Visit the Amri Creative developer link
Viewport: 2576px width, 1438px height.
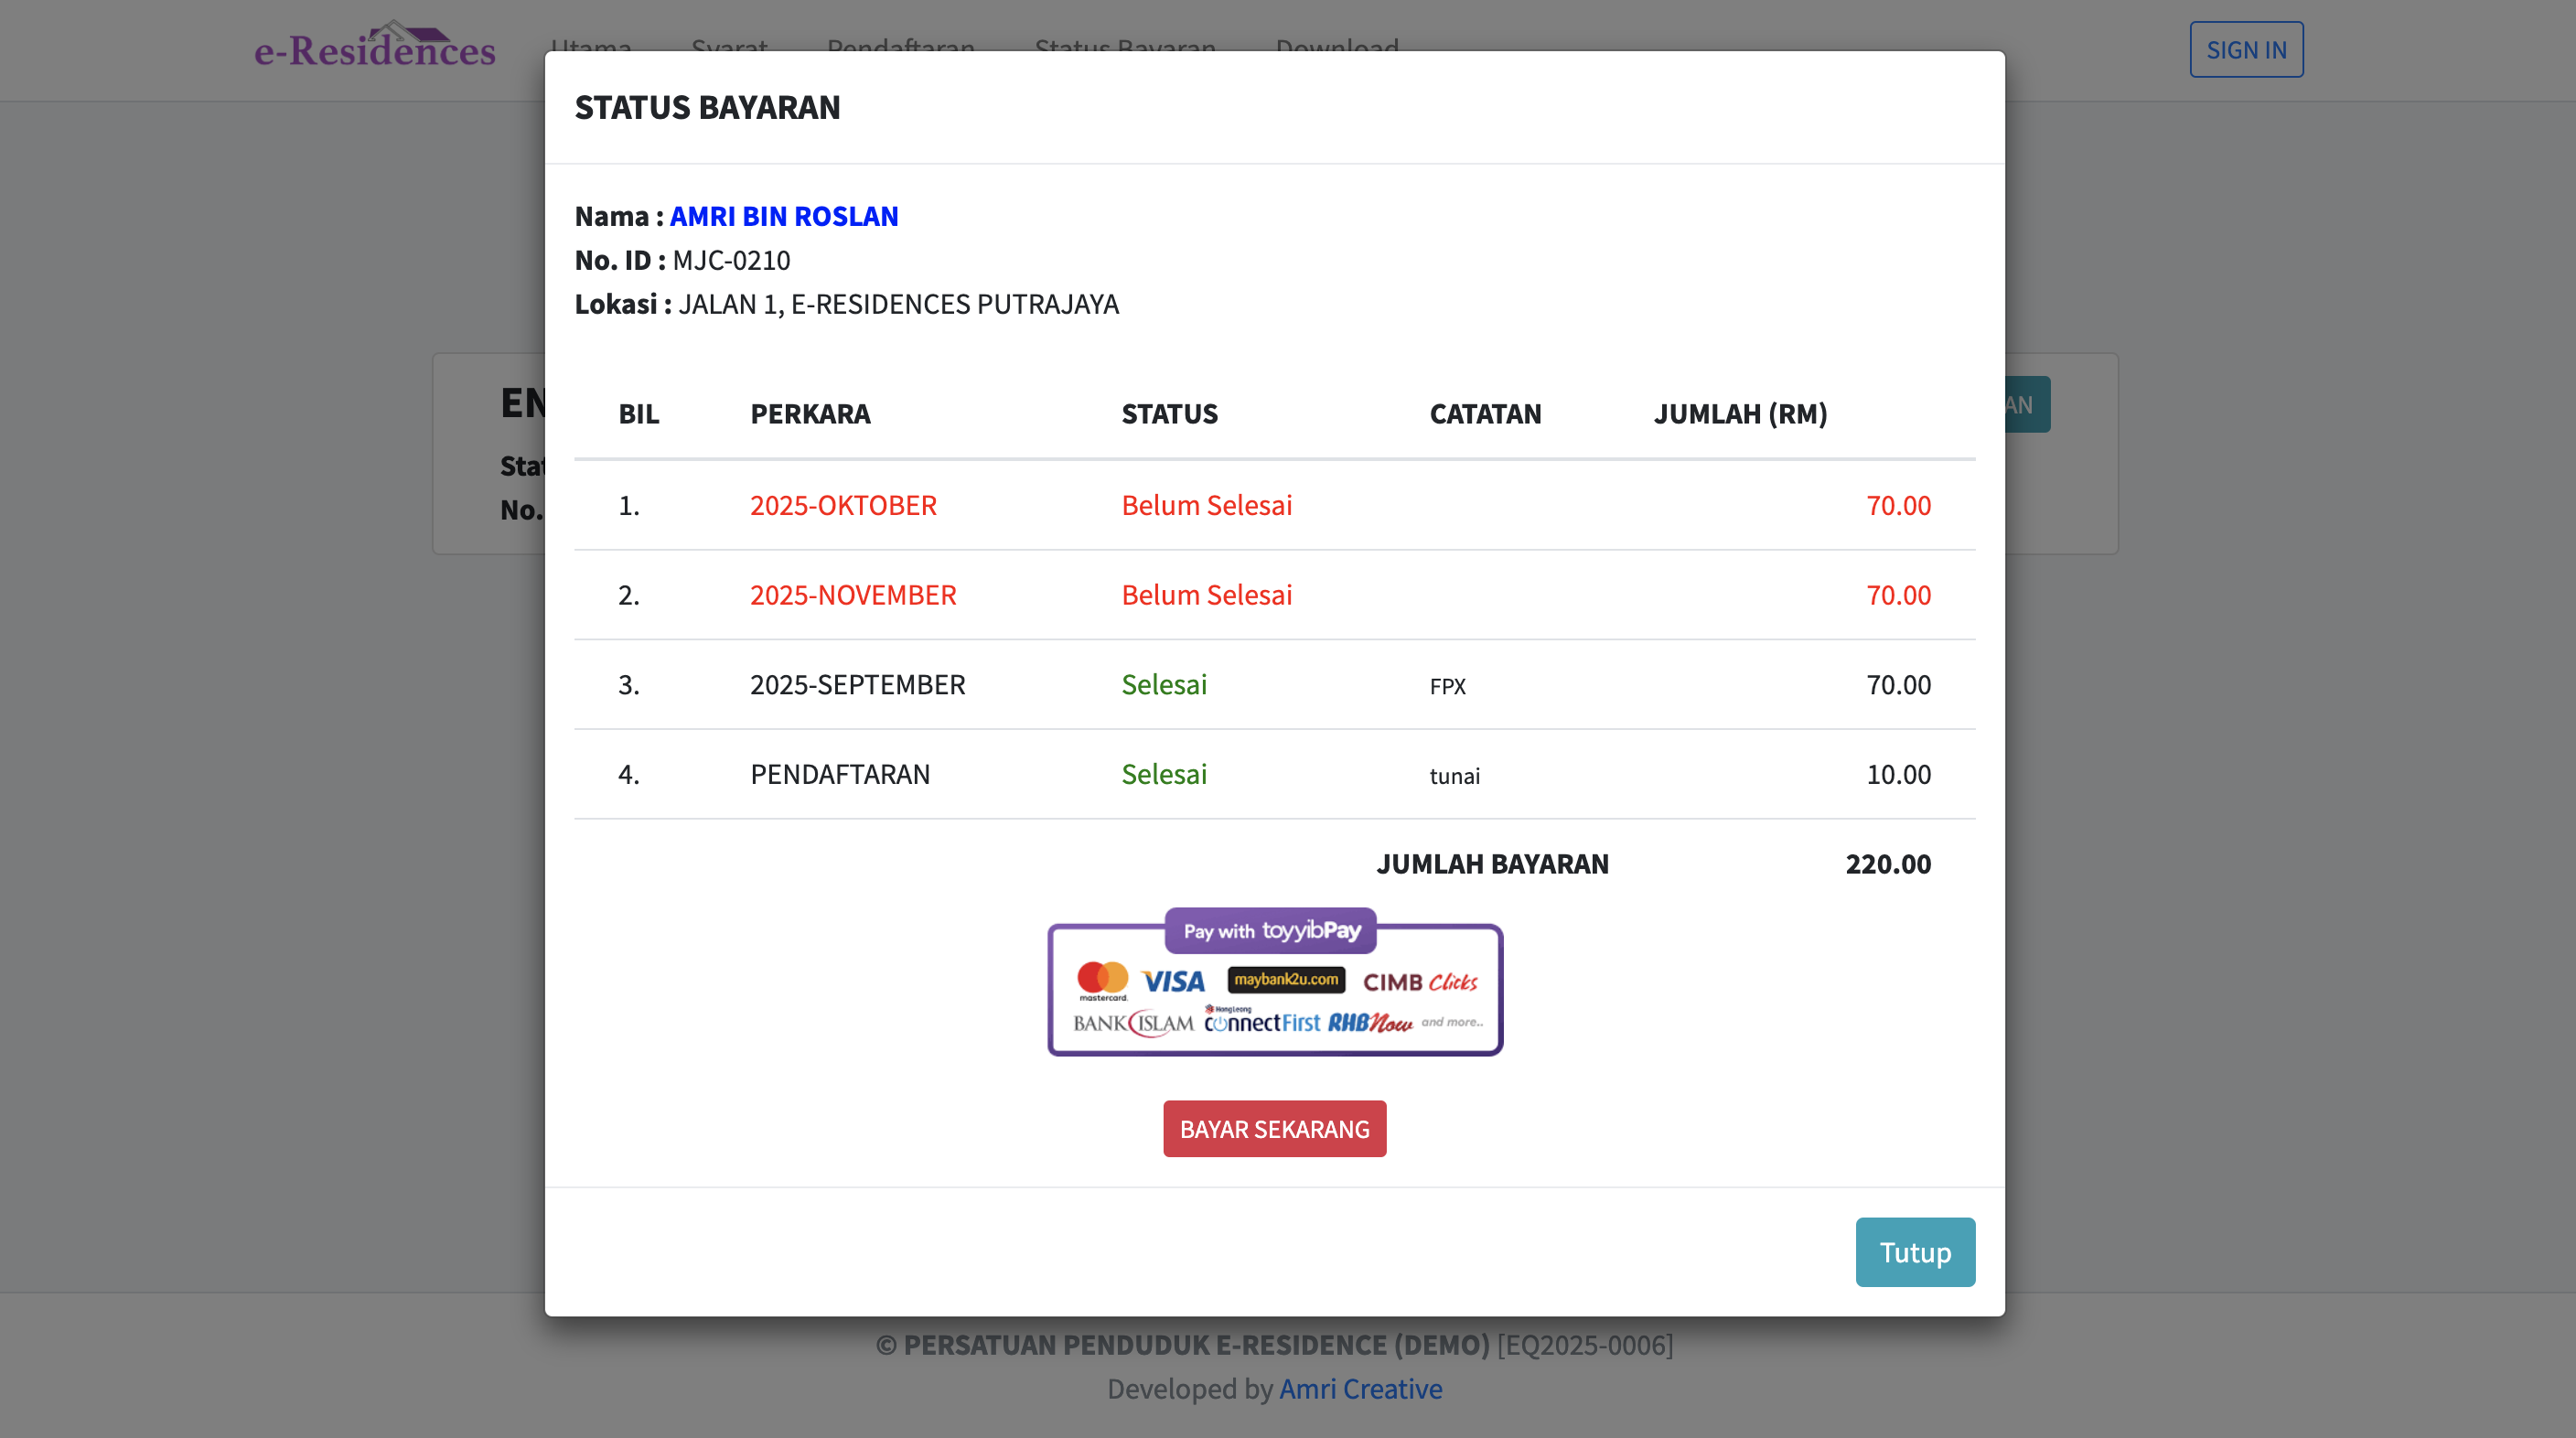(x=1360, y=1388)
